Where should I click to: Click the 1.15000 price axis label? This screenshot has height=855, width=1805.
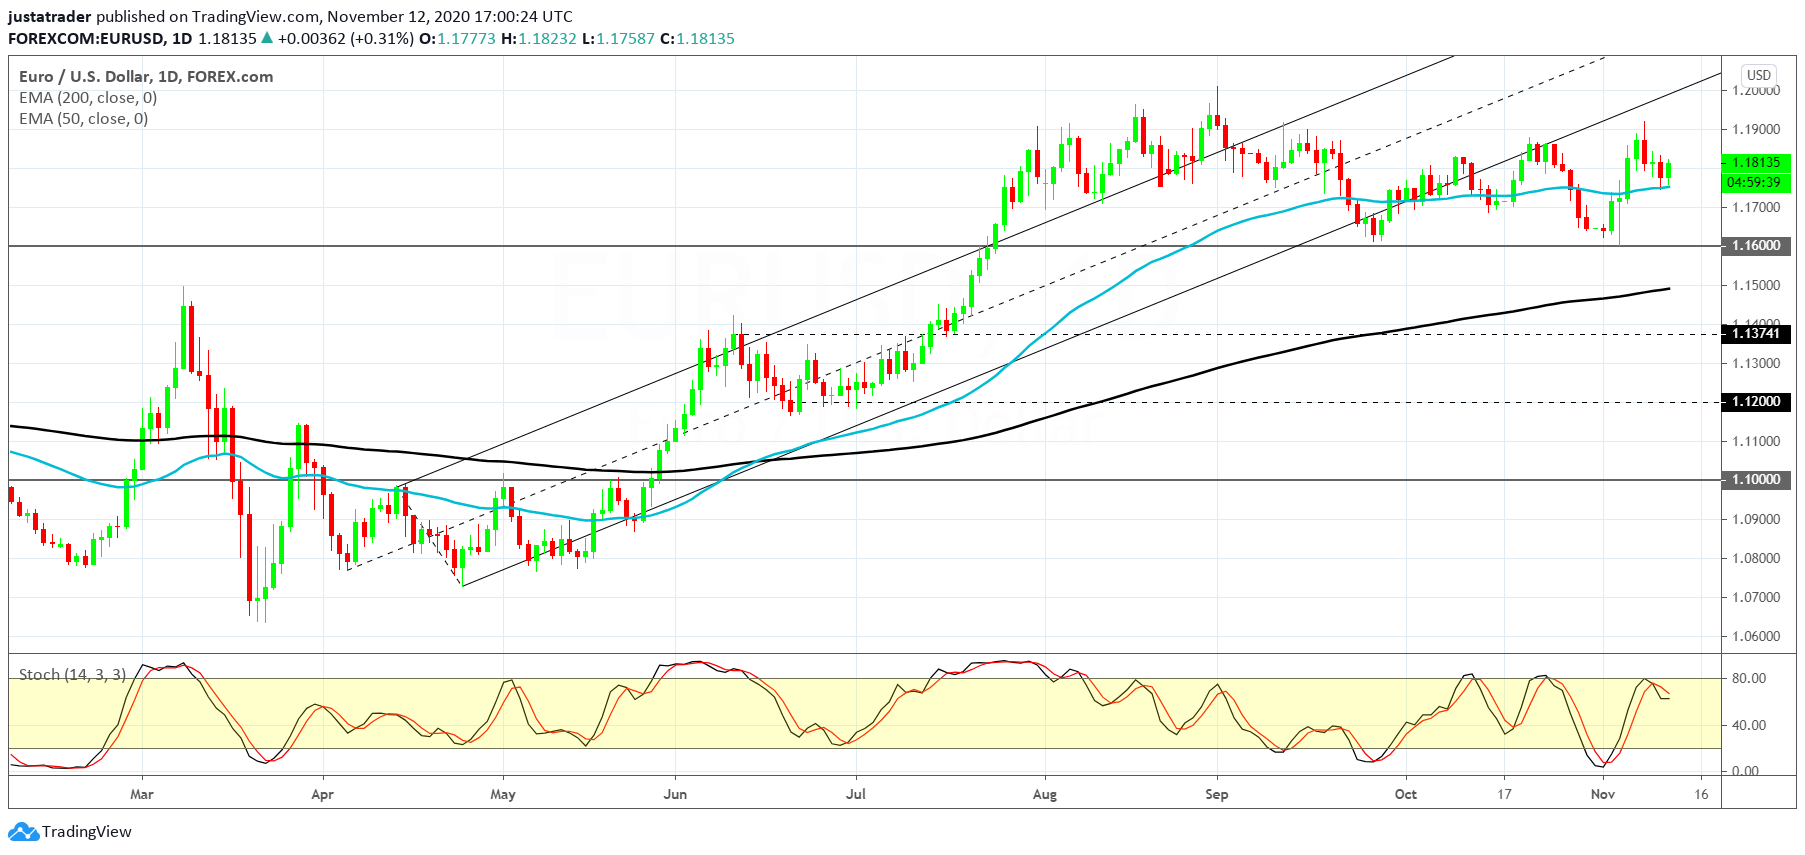click(x=1757, y=286)
